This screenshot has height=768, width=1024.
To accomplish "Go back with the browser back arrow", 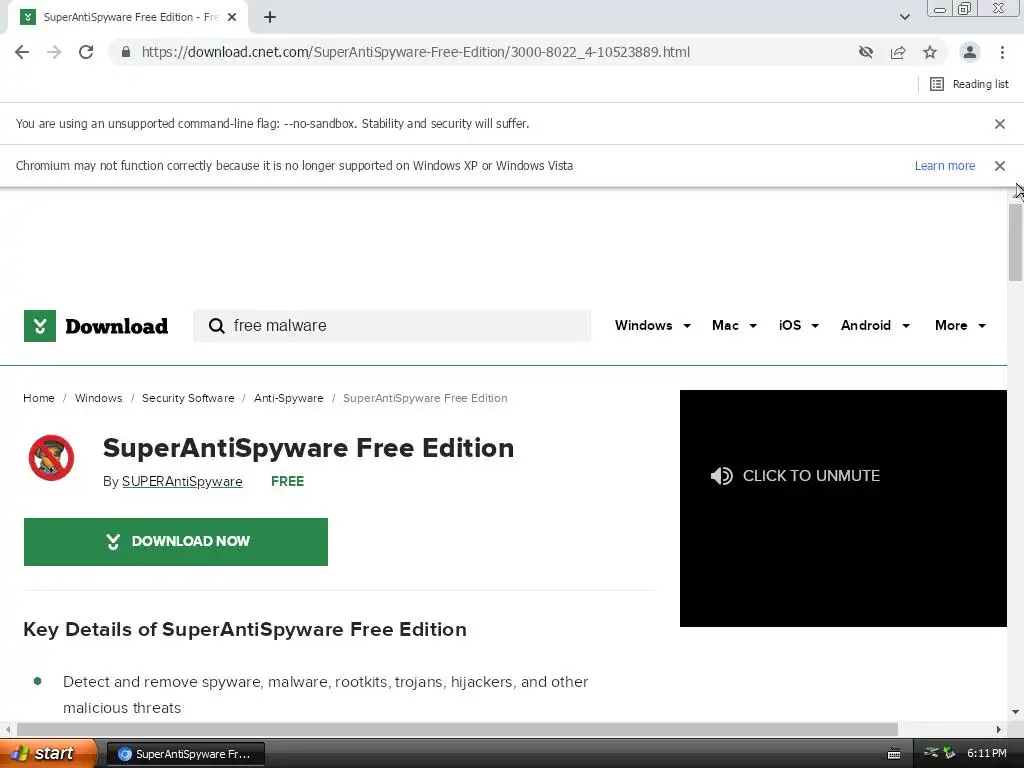I will click(22, 52).
